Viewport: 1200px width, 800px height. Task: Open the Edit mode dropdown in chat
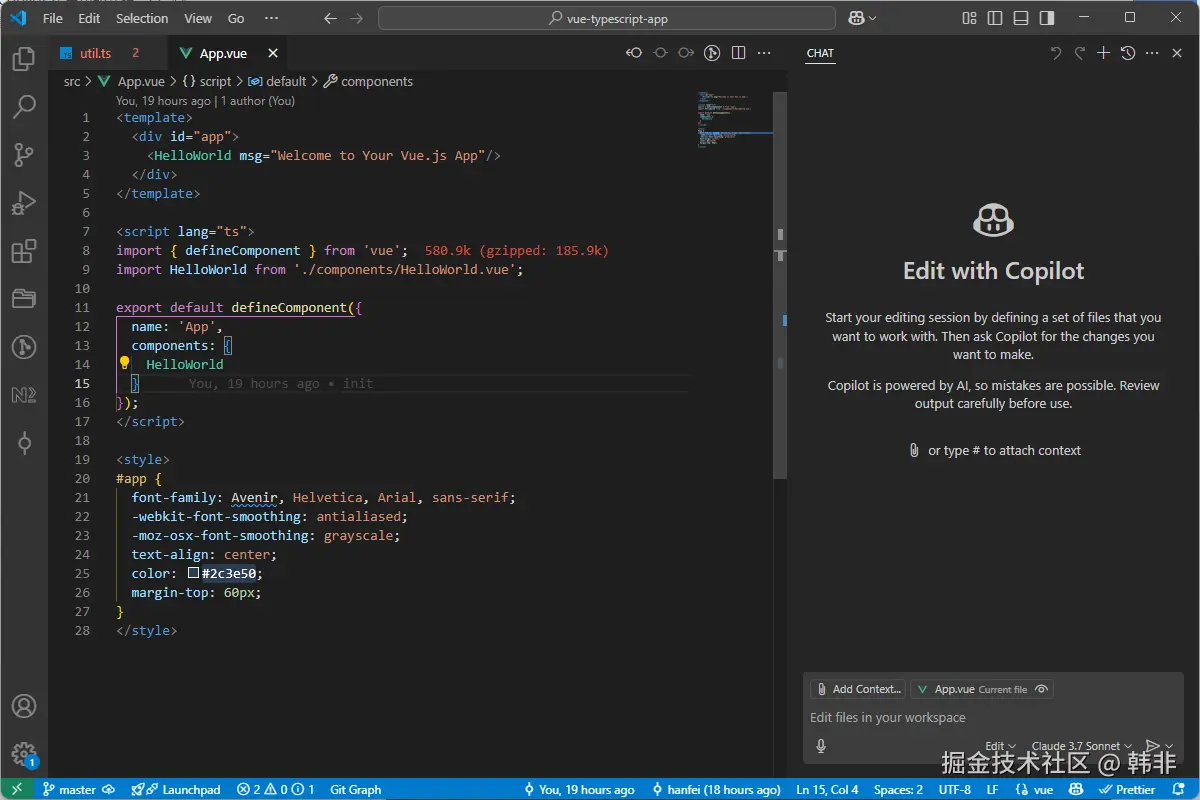[1000, 746]
